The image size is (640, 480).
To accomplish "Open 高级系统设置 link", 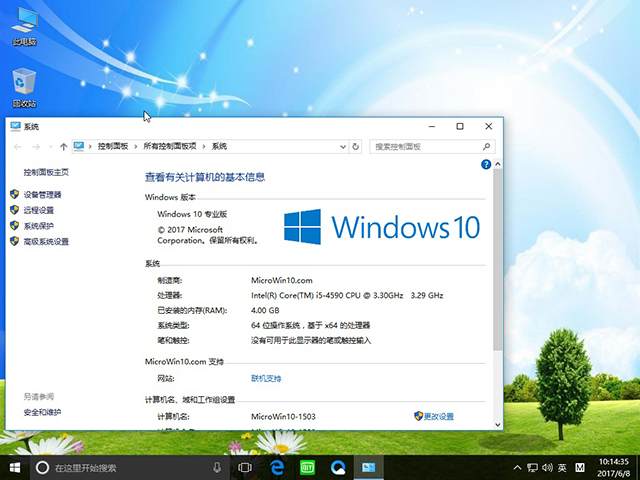I will 46,242.
